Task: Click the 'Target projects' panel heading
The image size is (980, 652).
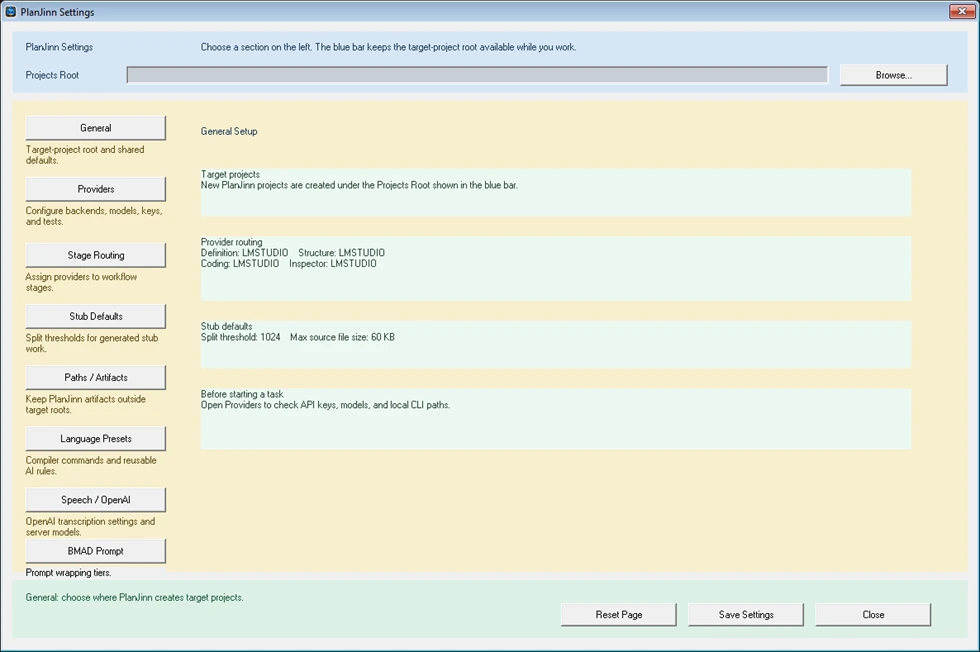Action: pyautogui.click(x=230, y=174)
